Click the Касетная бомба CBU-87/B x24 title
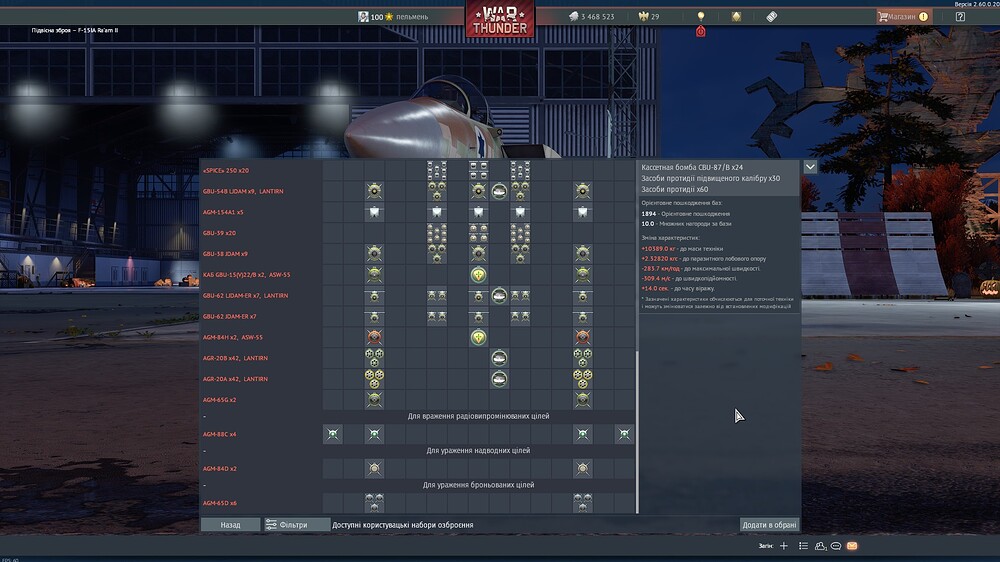 click(692, 167)
